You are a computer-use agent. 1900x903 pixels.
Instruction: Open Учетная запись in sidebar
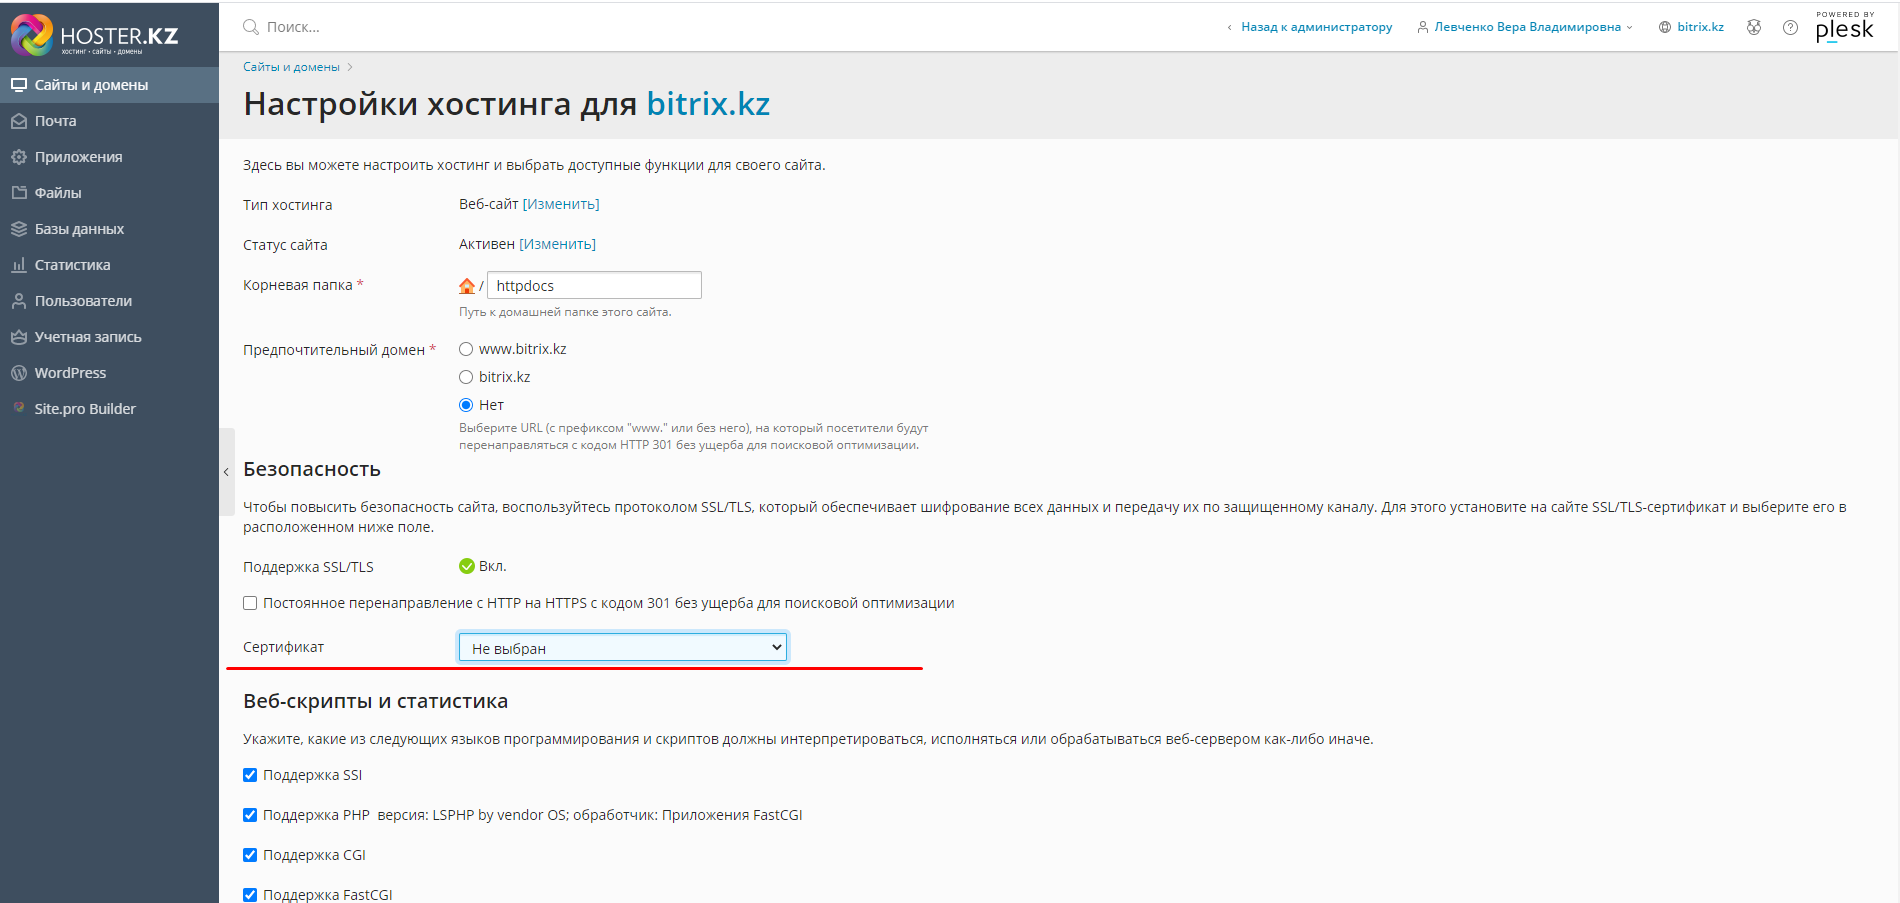tap(109, 337)
